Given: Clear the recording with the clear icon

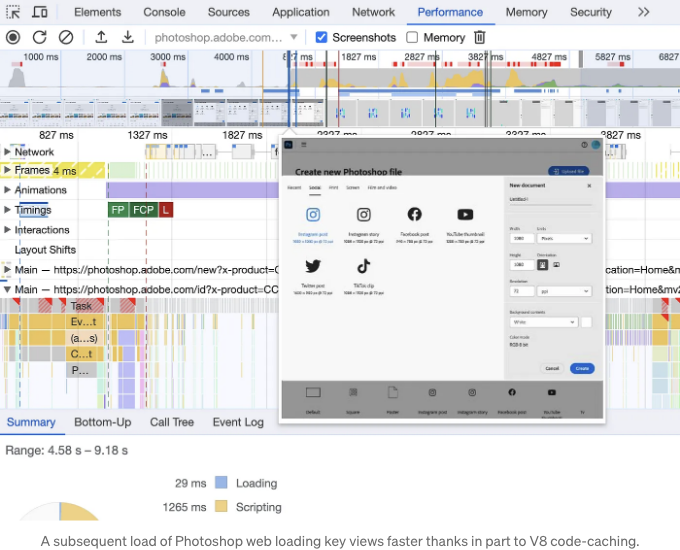Looking at the screenshot, I should coord(66,37).
